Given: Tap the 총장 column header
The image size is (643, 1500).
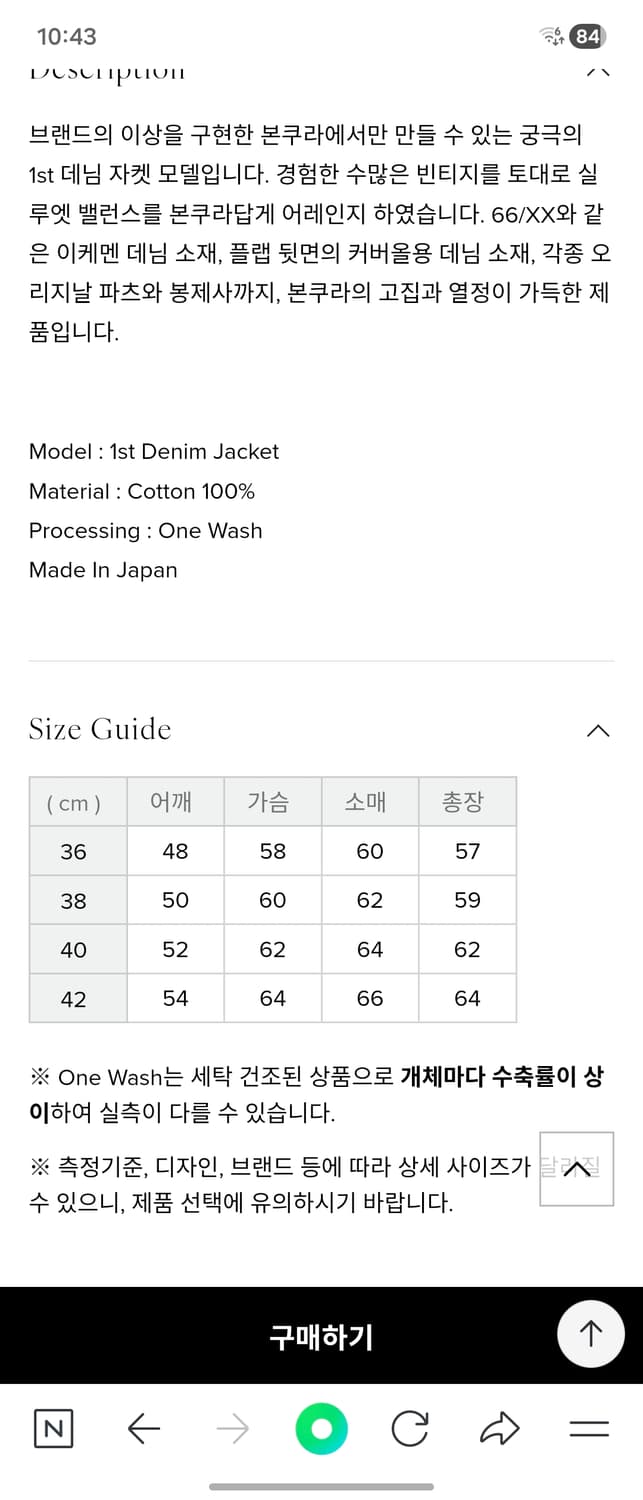Looking at the screenshot, I should (468, 802).
